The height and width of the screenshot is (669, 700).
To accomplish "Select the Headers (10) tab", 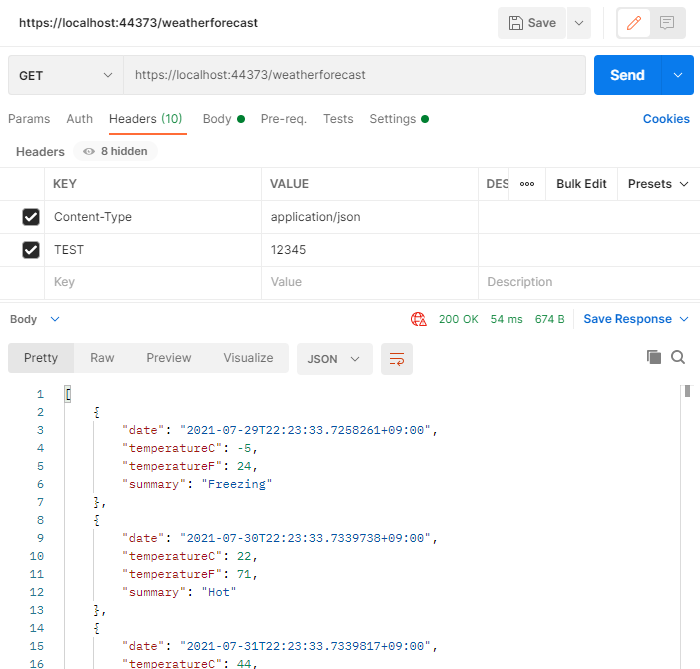I will [146, 119].
